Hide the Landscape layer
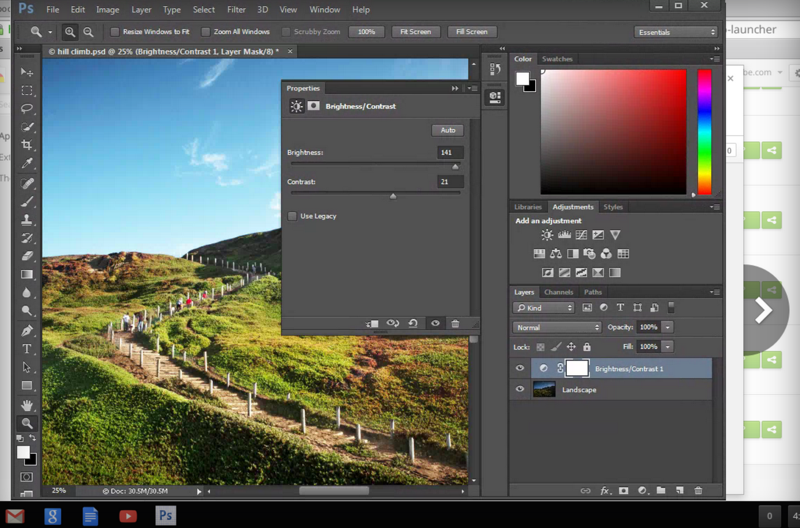Screen dimensions: 800x528 pyautogui.click(x=519, y=390)
